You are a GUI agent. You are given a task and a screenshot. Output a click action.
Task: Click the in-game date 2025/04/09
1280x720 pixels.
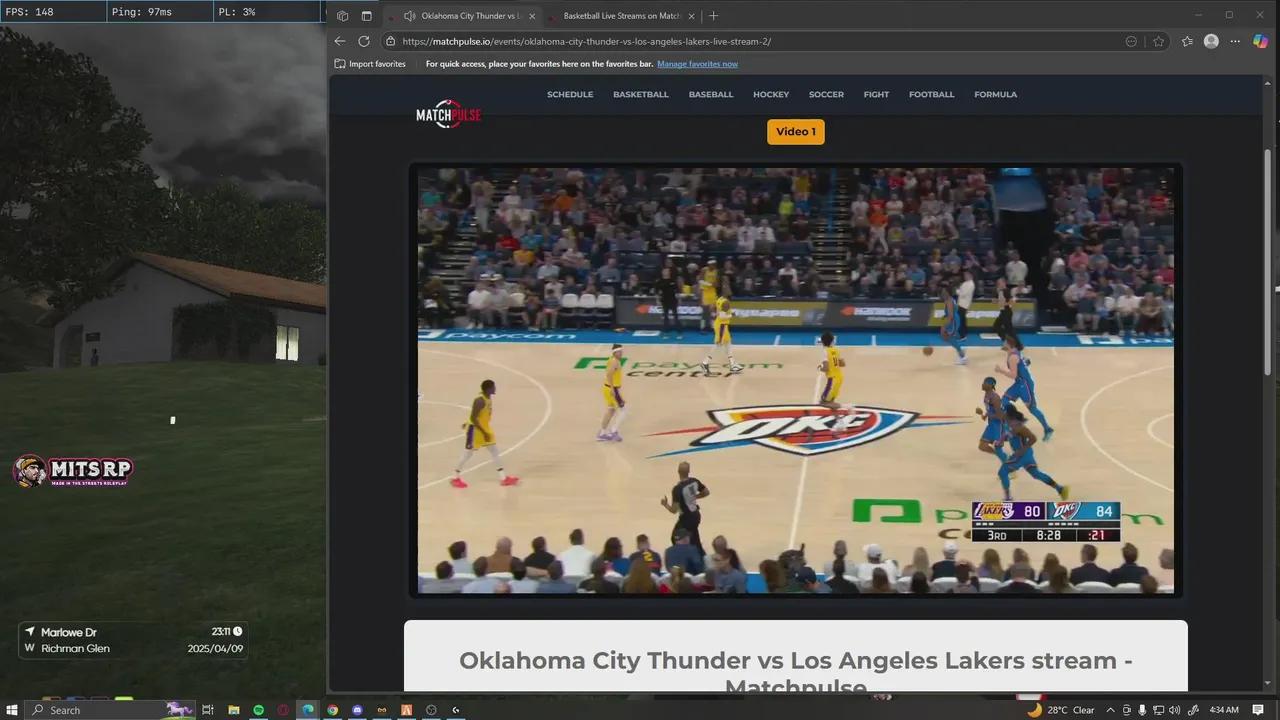click(215, 648)
